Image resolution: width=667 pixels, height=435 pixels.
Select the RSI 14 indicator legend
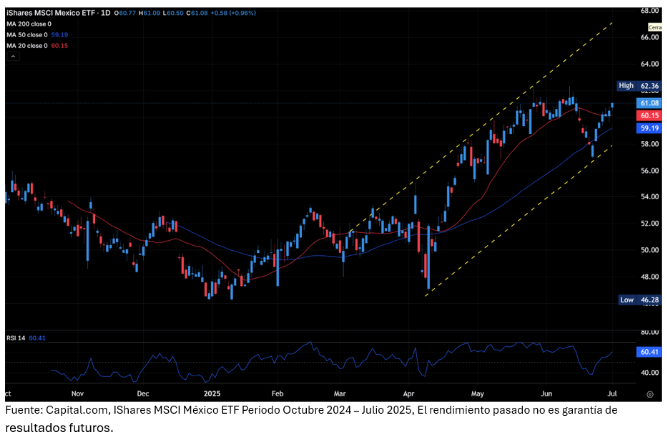point(26,338)
